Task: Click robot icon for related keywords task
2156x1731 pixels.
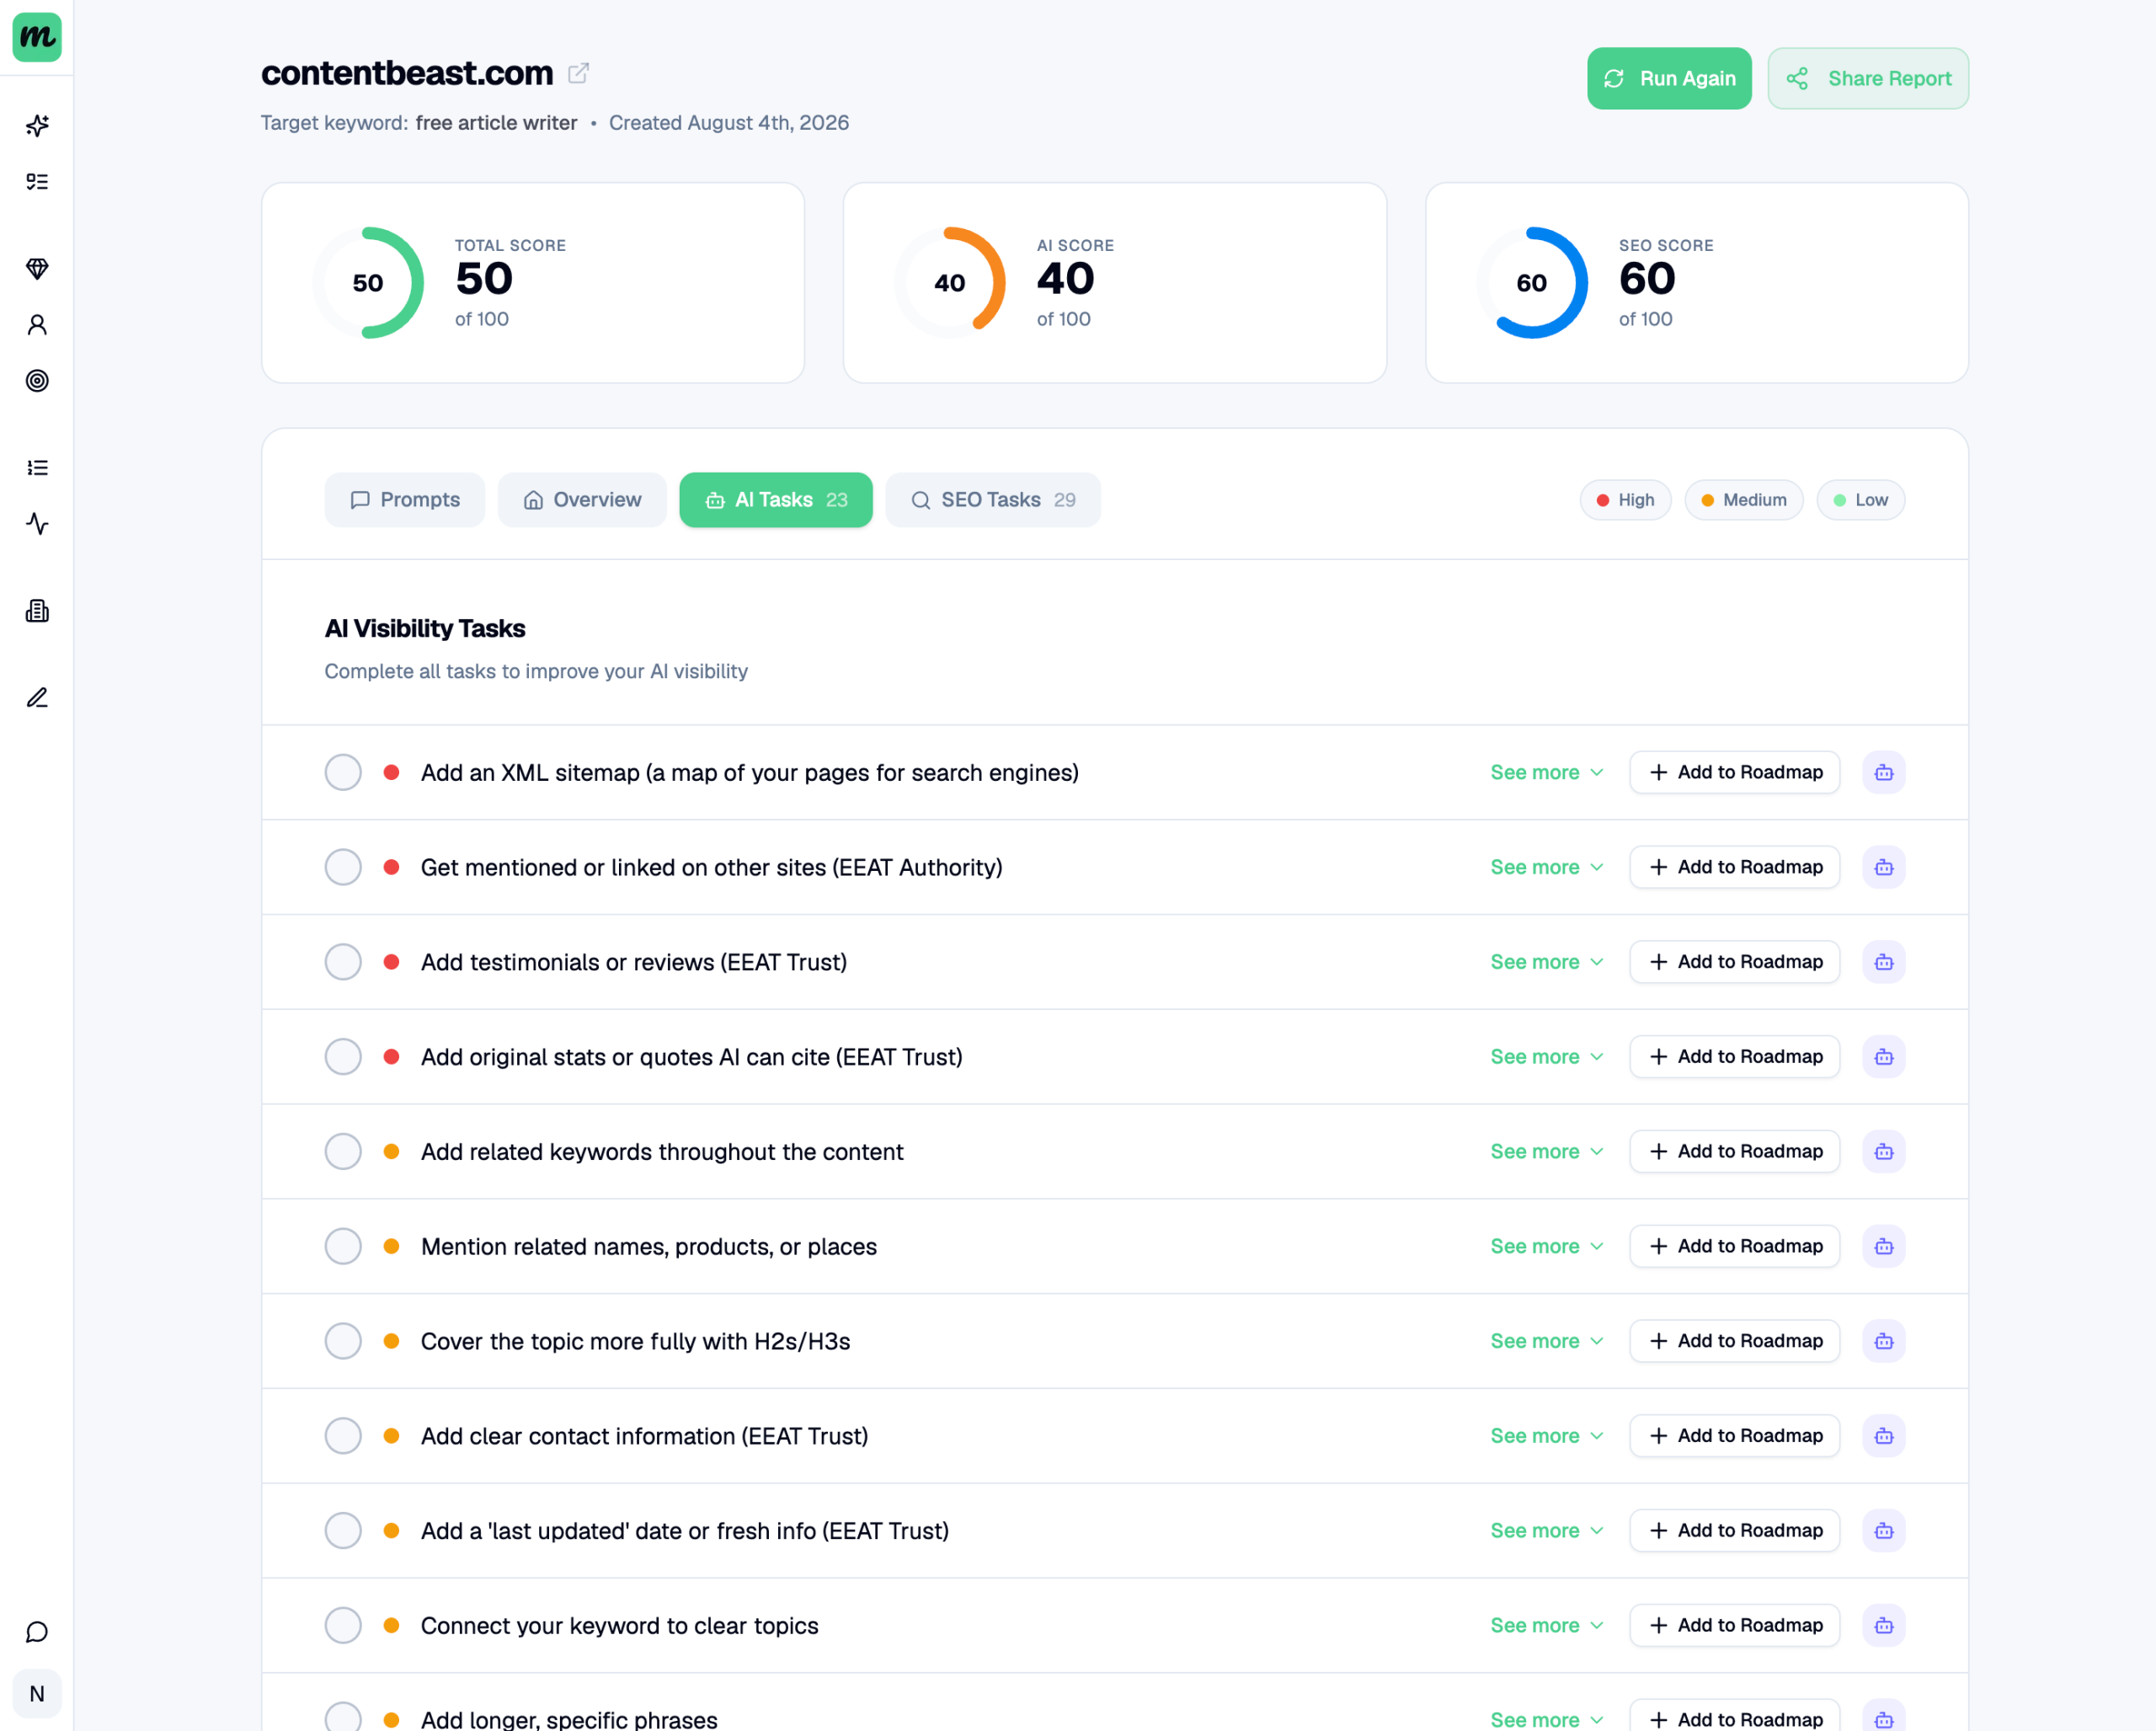Action: click(x=1884, y=1152)
